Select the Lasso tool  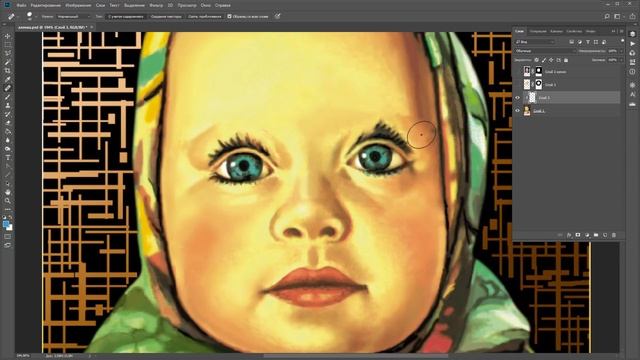pos(7,53)
